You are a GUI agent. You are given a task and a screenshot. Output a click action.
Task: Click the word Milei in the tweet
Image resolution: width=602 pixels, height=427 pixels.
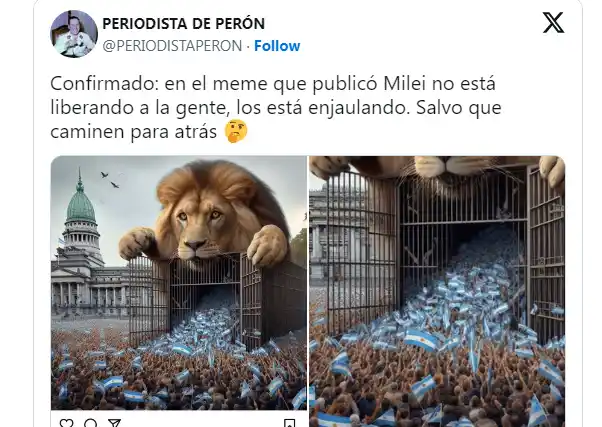coord(405,84)
